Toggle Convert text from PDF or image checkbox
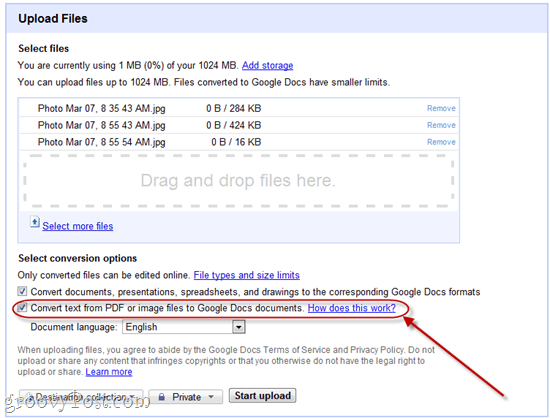Viewport: 550px width, 418px height. pos(22,308)
